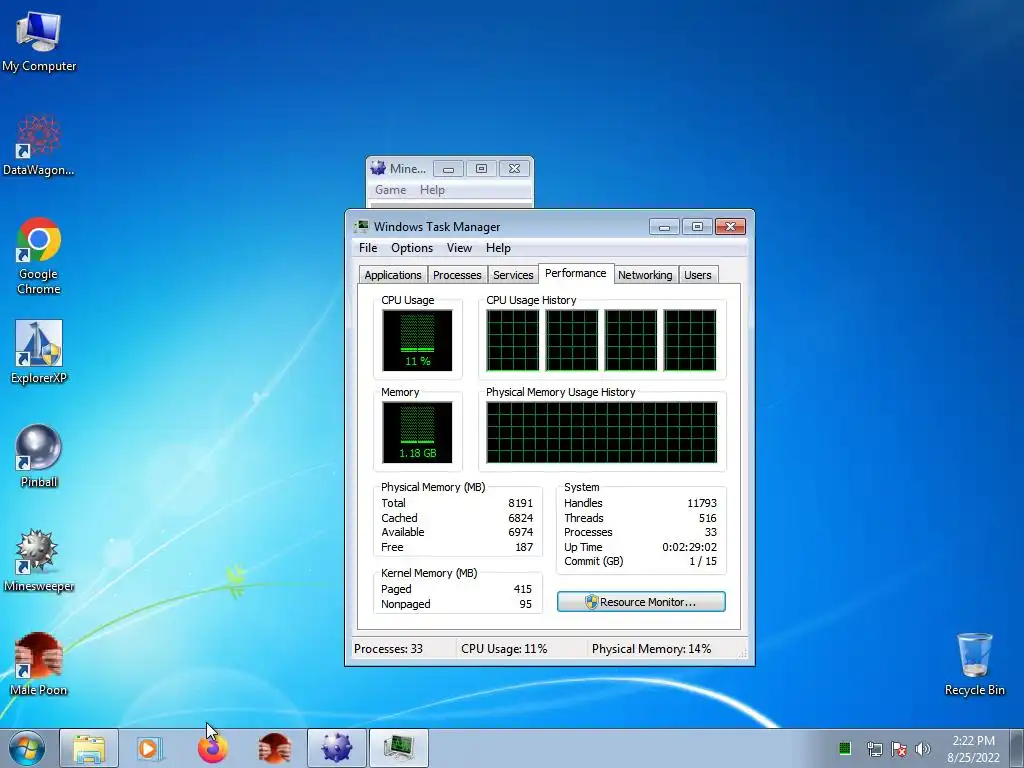
Task: Click the Commit (GB) value 1 / 15
Action: pyautogui.click(x=703, y=562)
